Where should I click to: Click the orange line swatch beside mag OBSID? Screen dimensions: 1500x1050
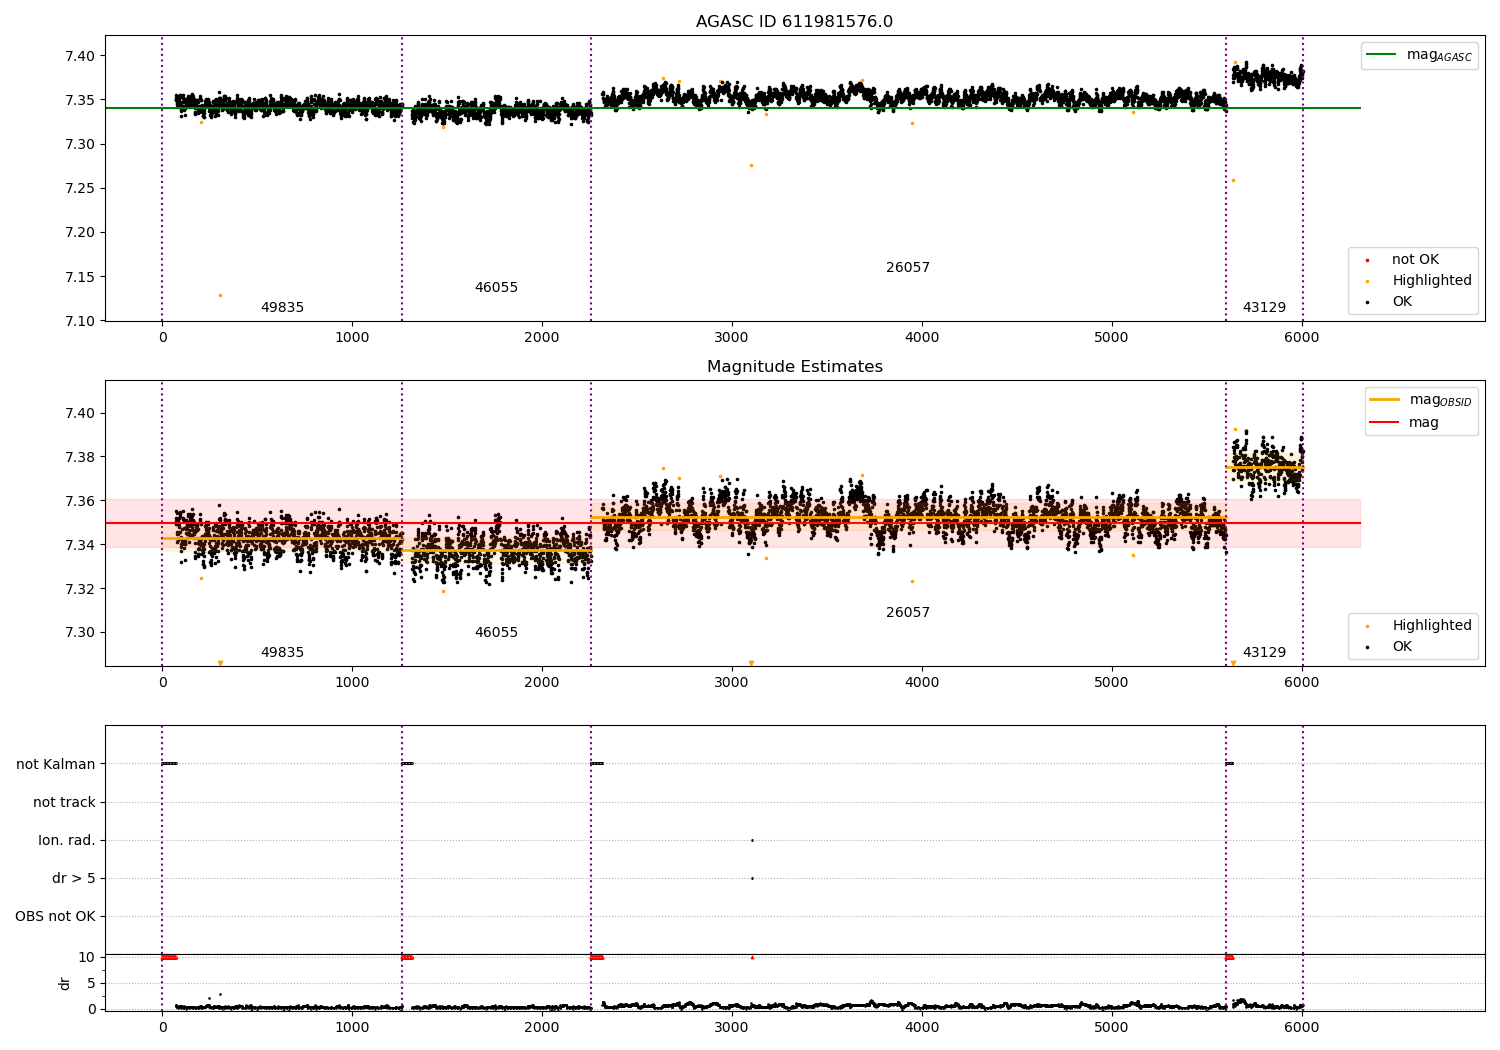coord(1384,400)
